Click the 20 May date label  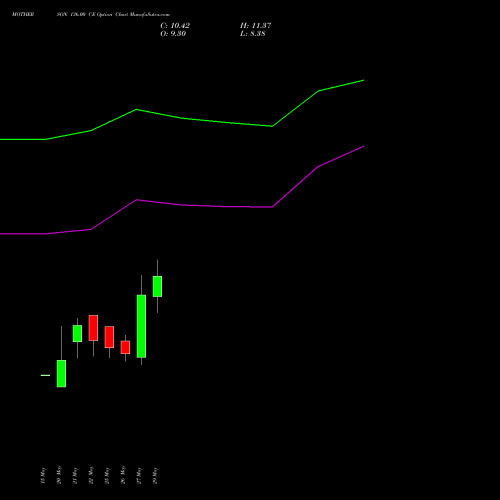(x=59, y=475)
